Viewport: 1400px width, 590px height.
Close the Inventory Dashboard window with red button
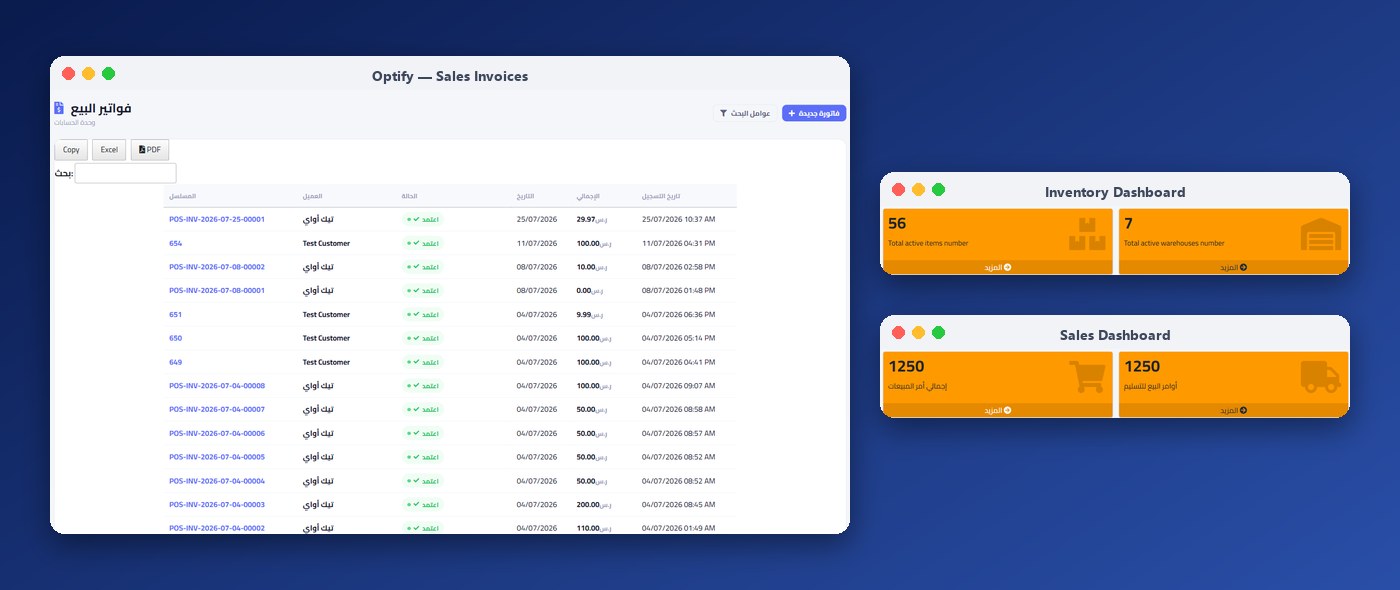pyautogui.click(x=898, y=190)
